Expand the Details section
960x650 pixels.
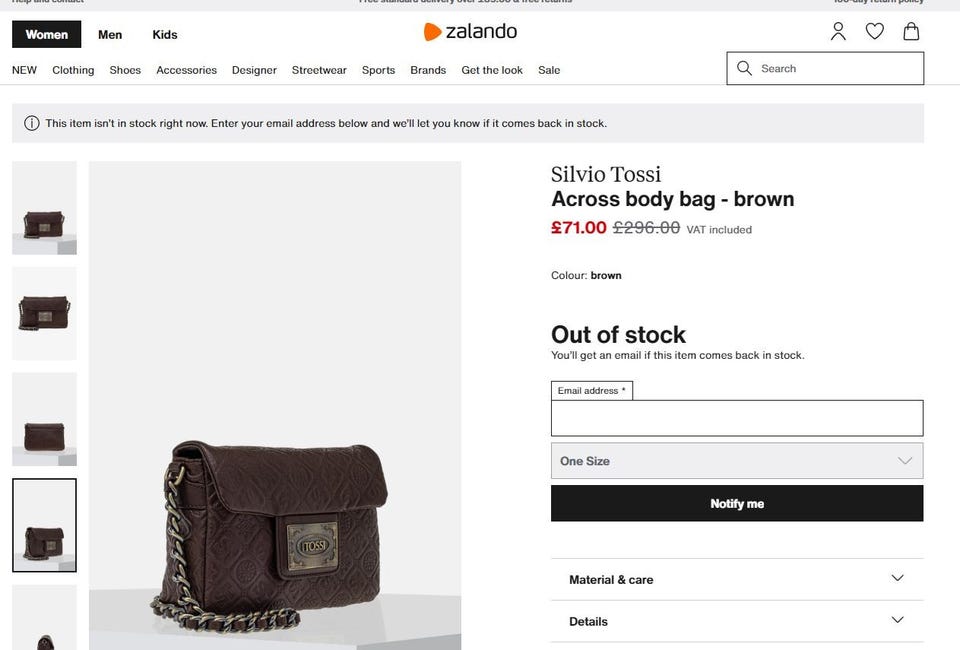[x=736, y=621]
